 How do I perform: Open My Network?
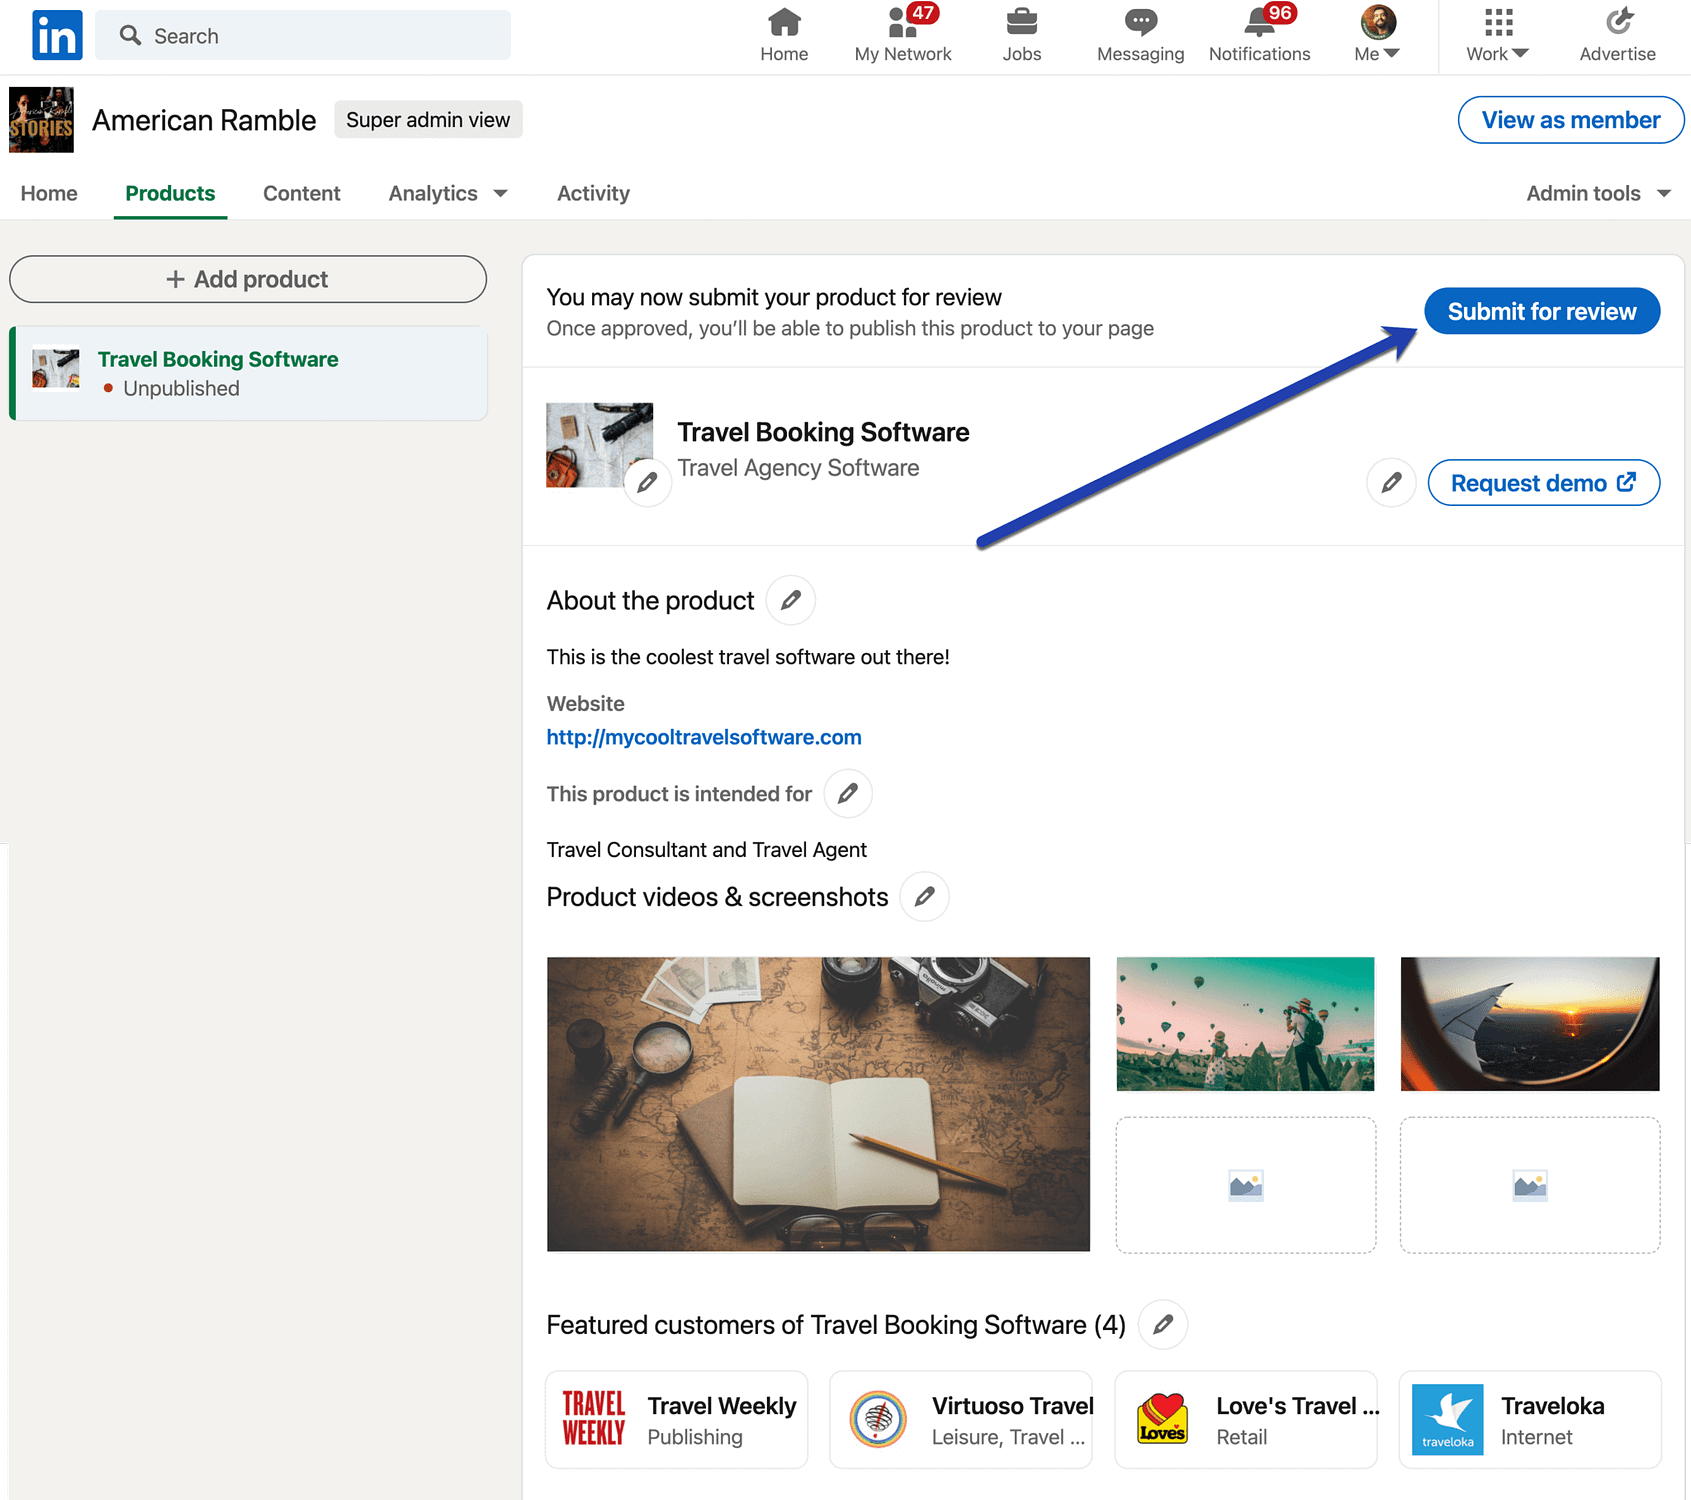pos(901,35)
